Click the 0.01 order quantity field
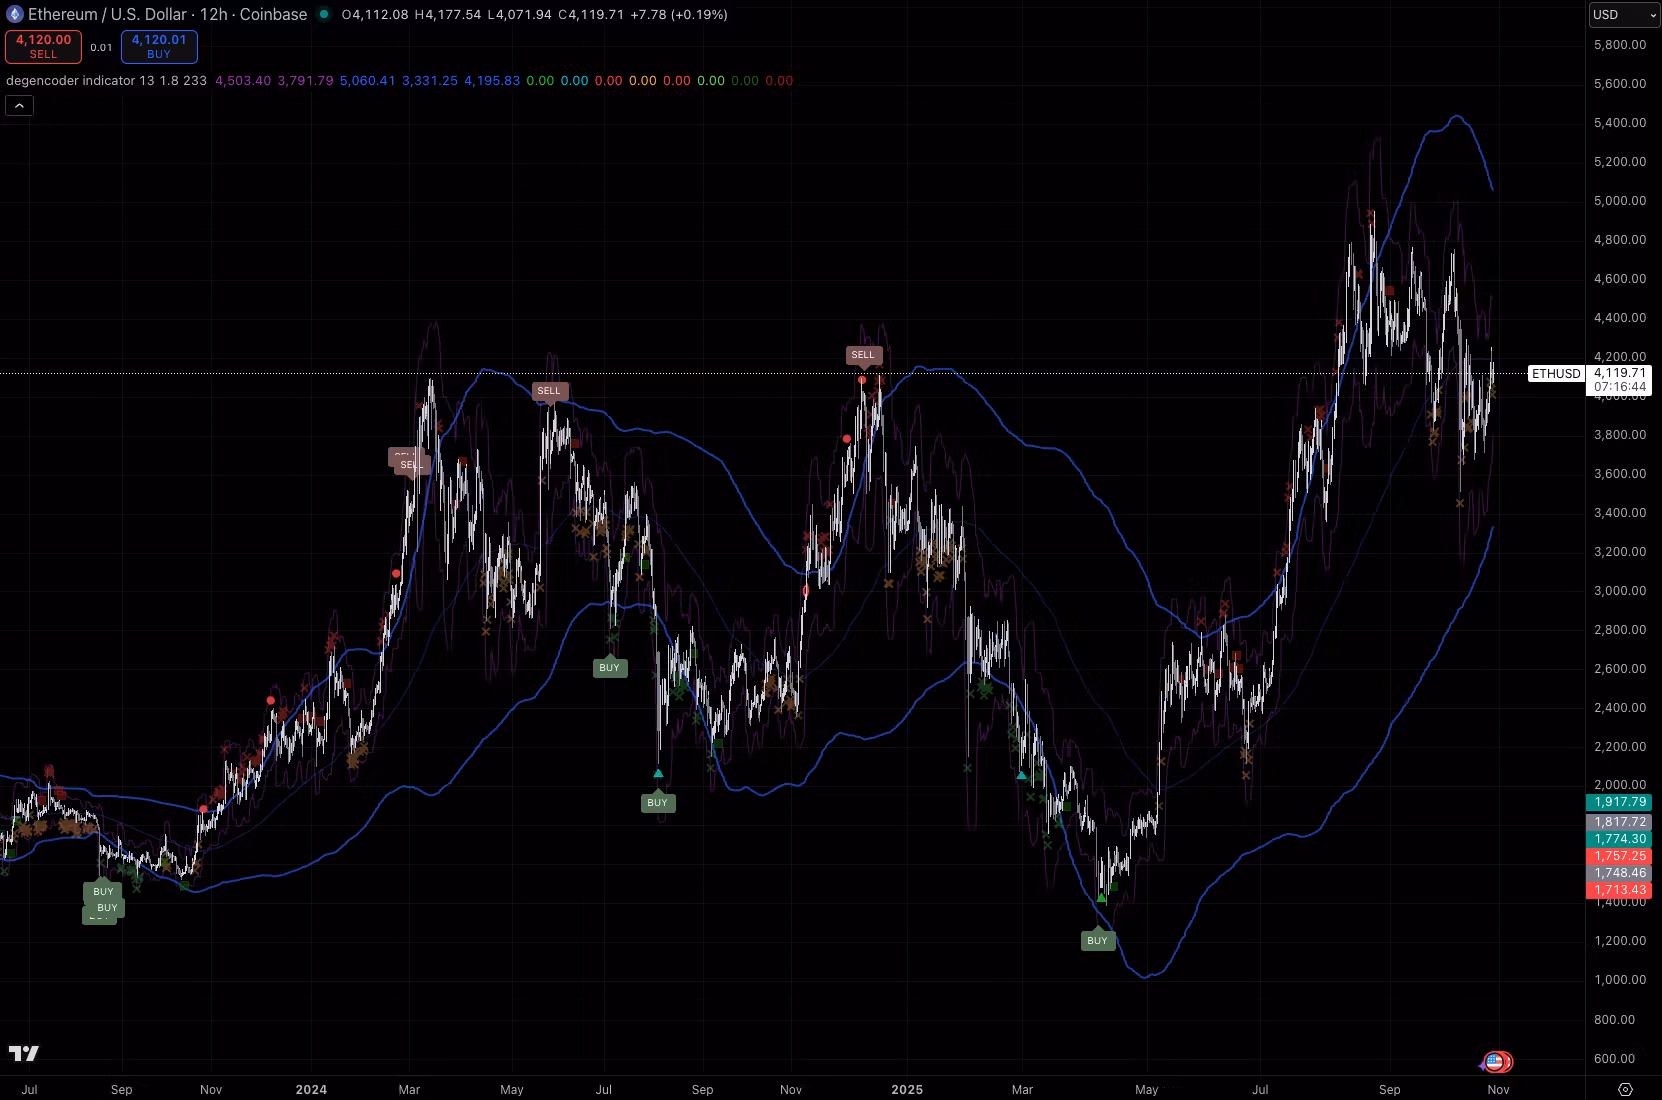This screenshot has height=1100, width=1662. pyautogui.click(x=101, y=47)
